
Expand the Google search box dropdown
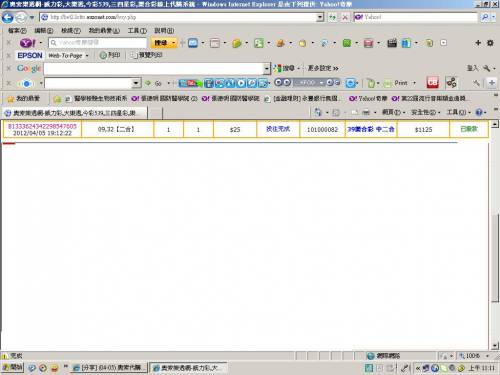coord(267,69)
